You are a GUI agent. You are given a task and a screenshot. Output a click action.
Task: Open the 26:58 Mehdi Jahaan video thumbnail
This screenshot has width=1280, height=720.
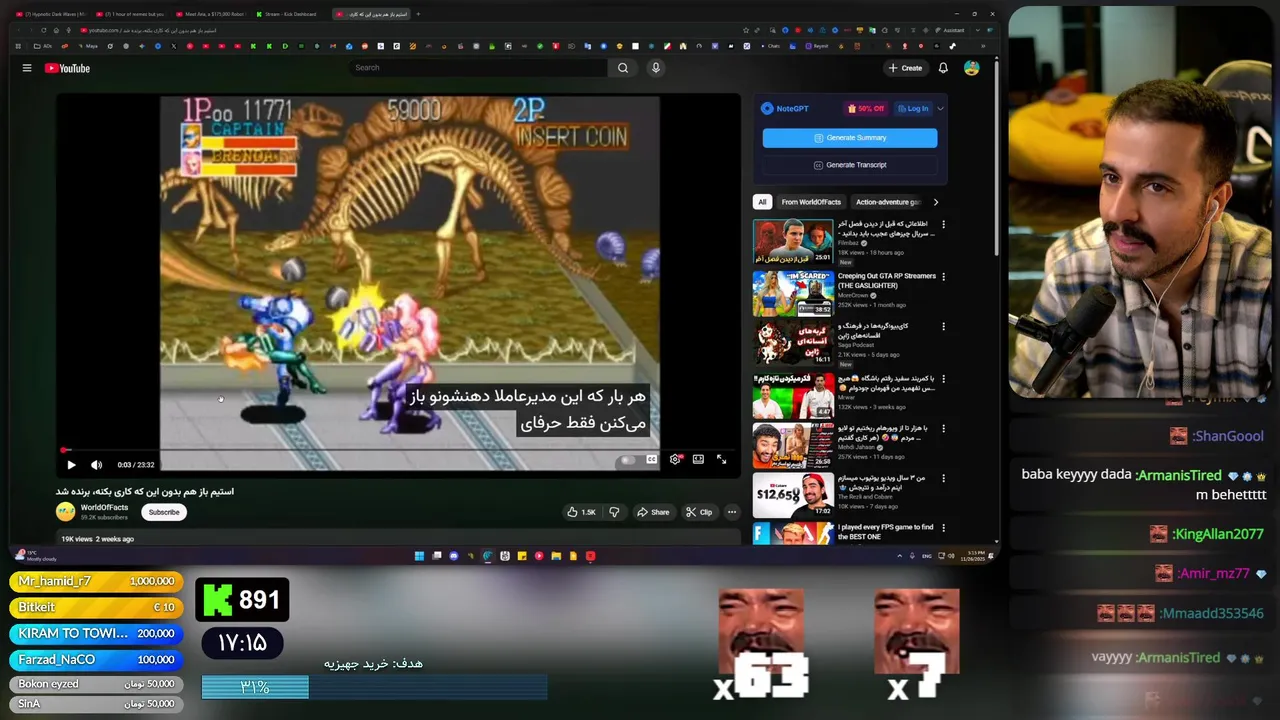point(793,446)
